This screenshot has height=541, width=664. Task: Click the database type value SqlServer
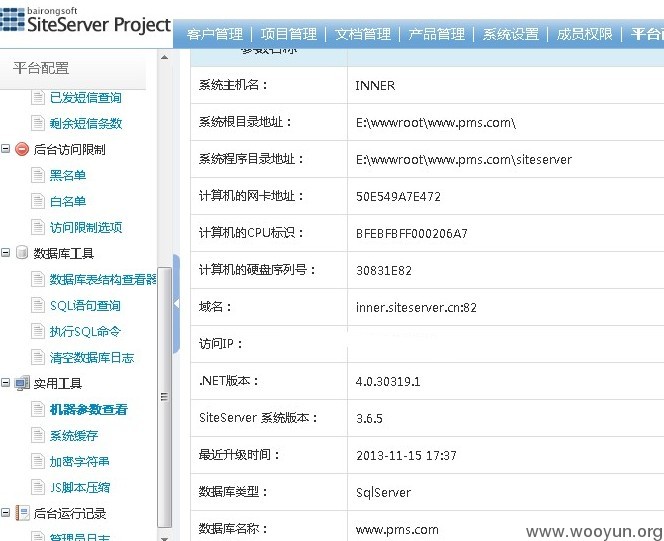coord(383,492)
